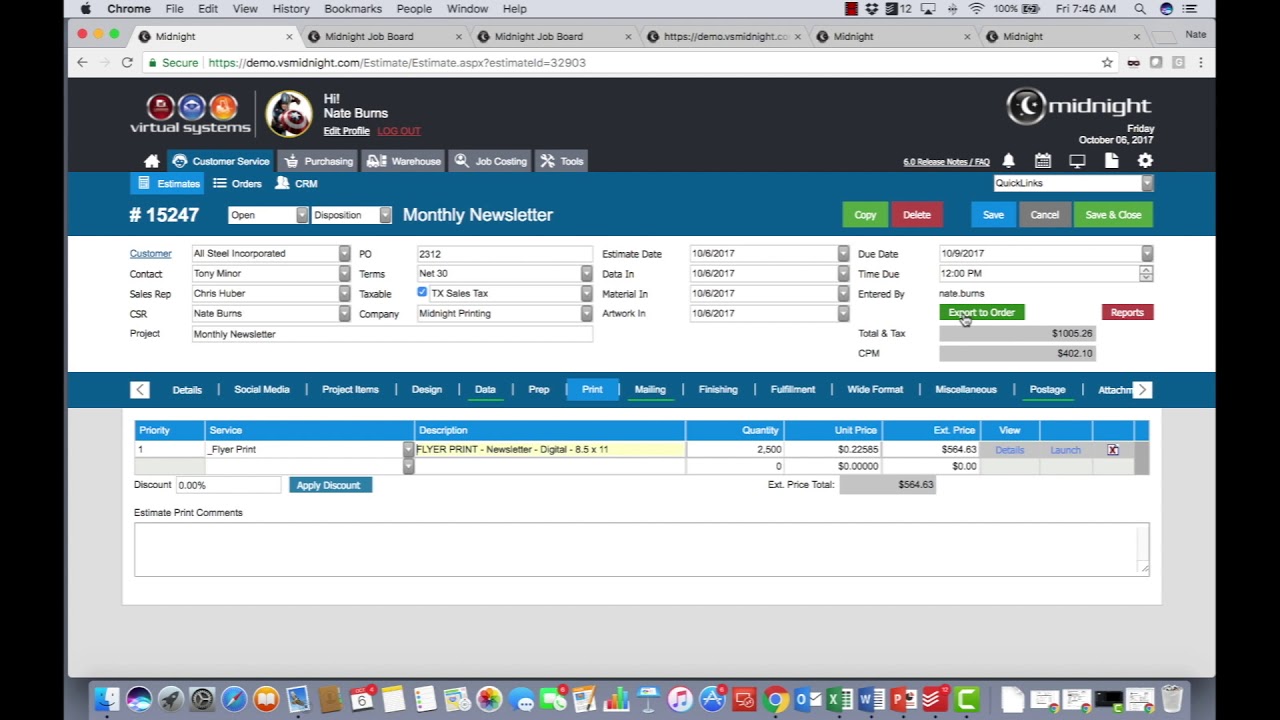The image size is (1280, 720).
Task: Switch to the CRM tab
Action: pyautogui.click(x=297, y=184)
